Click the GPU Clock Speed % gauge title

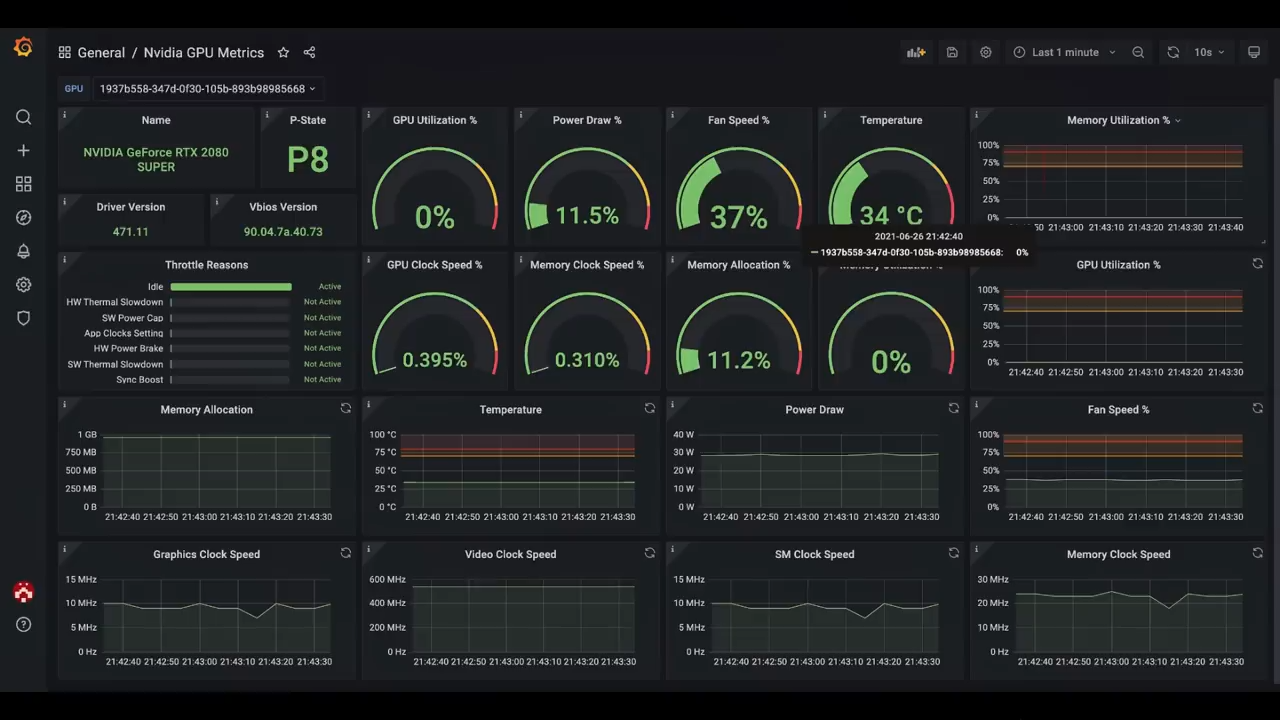coord(435,265)
